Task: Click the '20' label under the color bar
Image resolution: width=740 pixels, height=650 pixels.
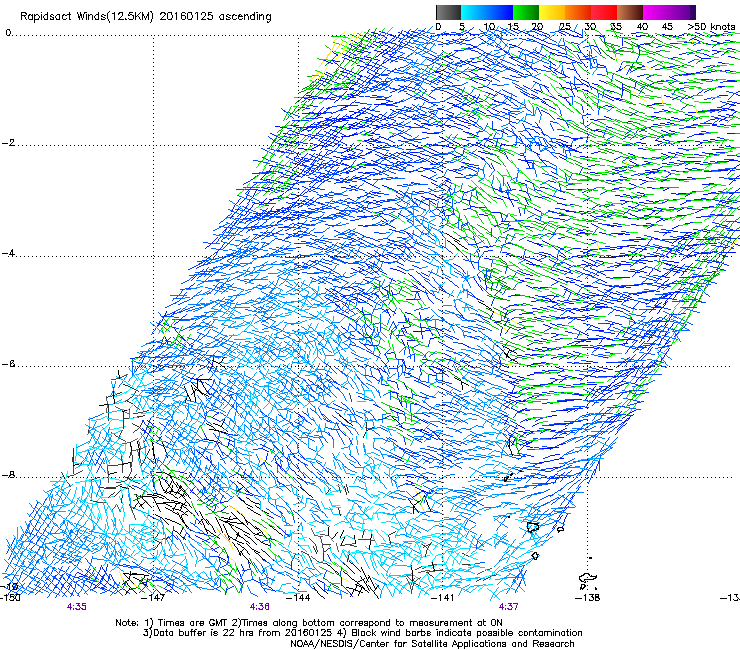Action: pos(538,27)
